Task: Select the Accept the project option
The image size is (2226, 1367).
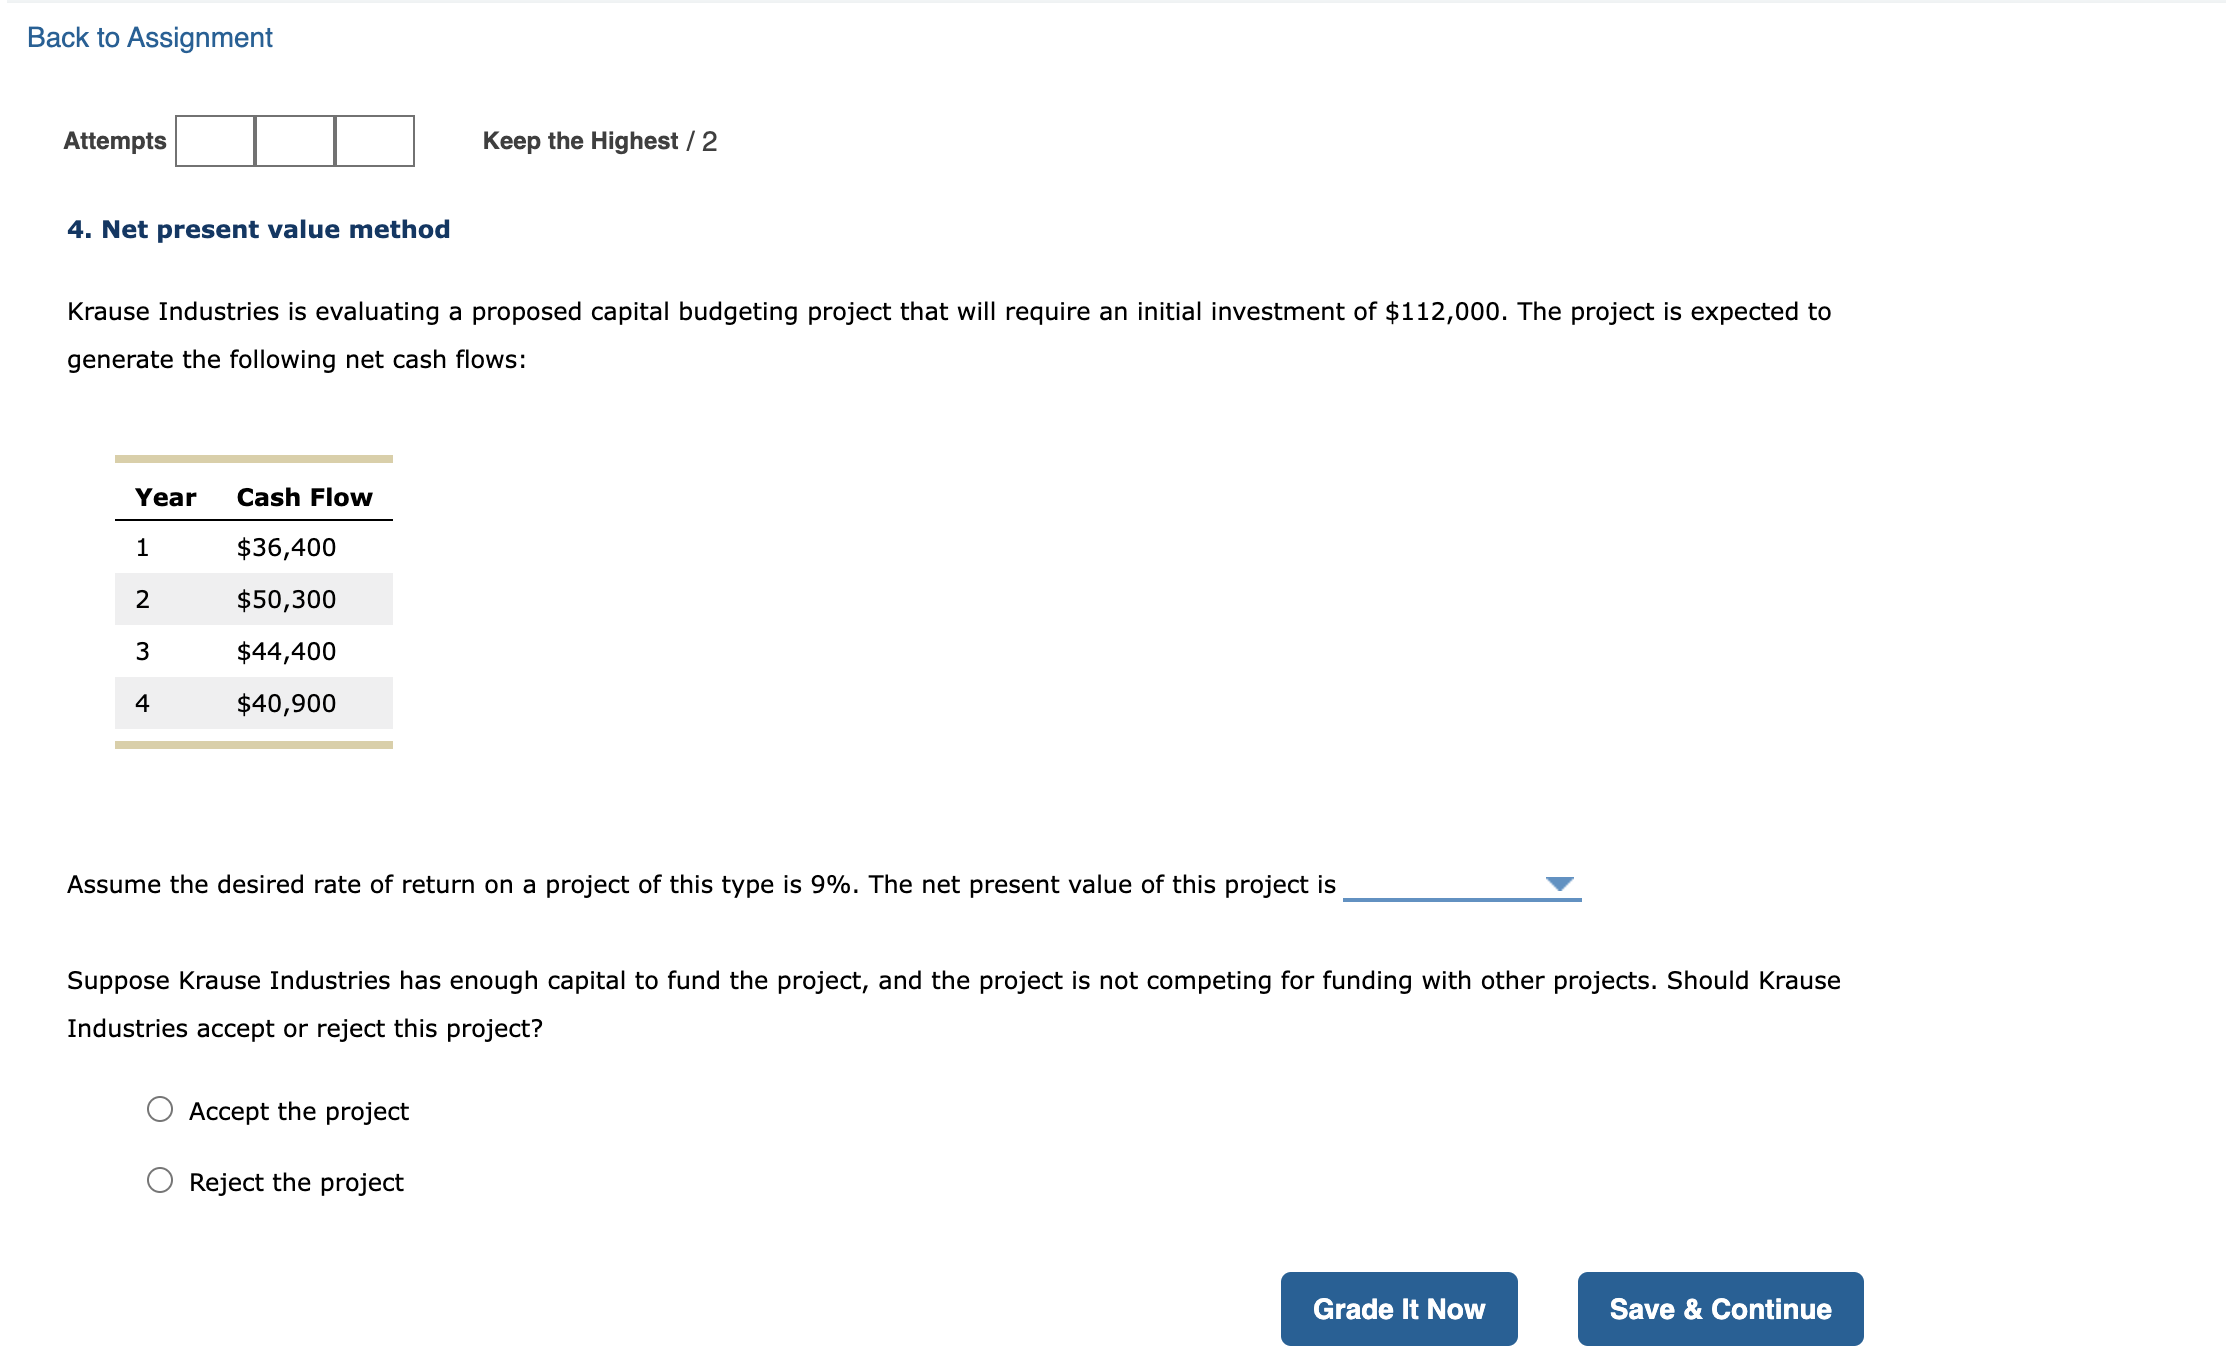Action: (x=160, y=1109)
